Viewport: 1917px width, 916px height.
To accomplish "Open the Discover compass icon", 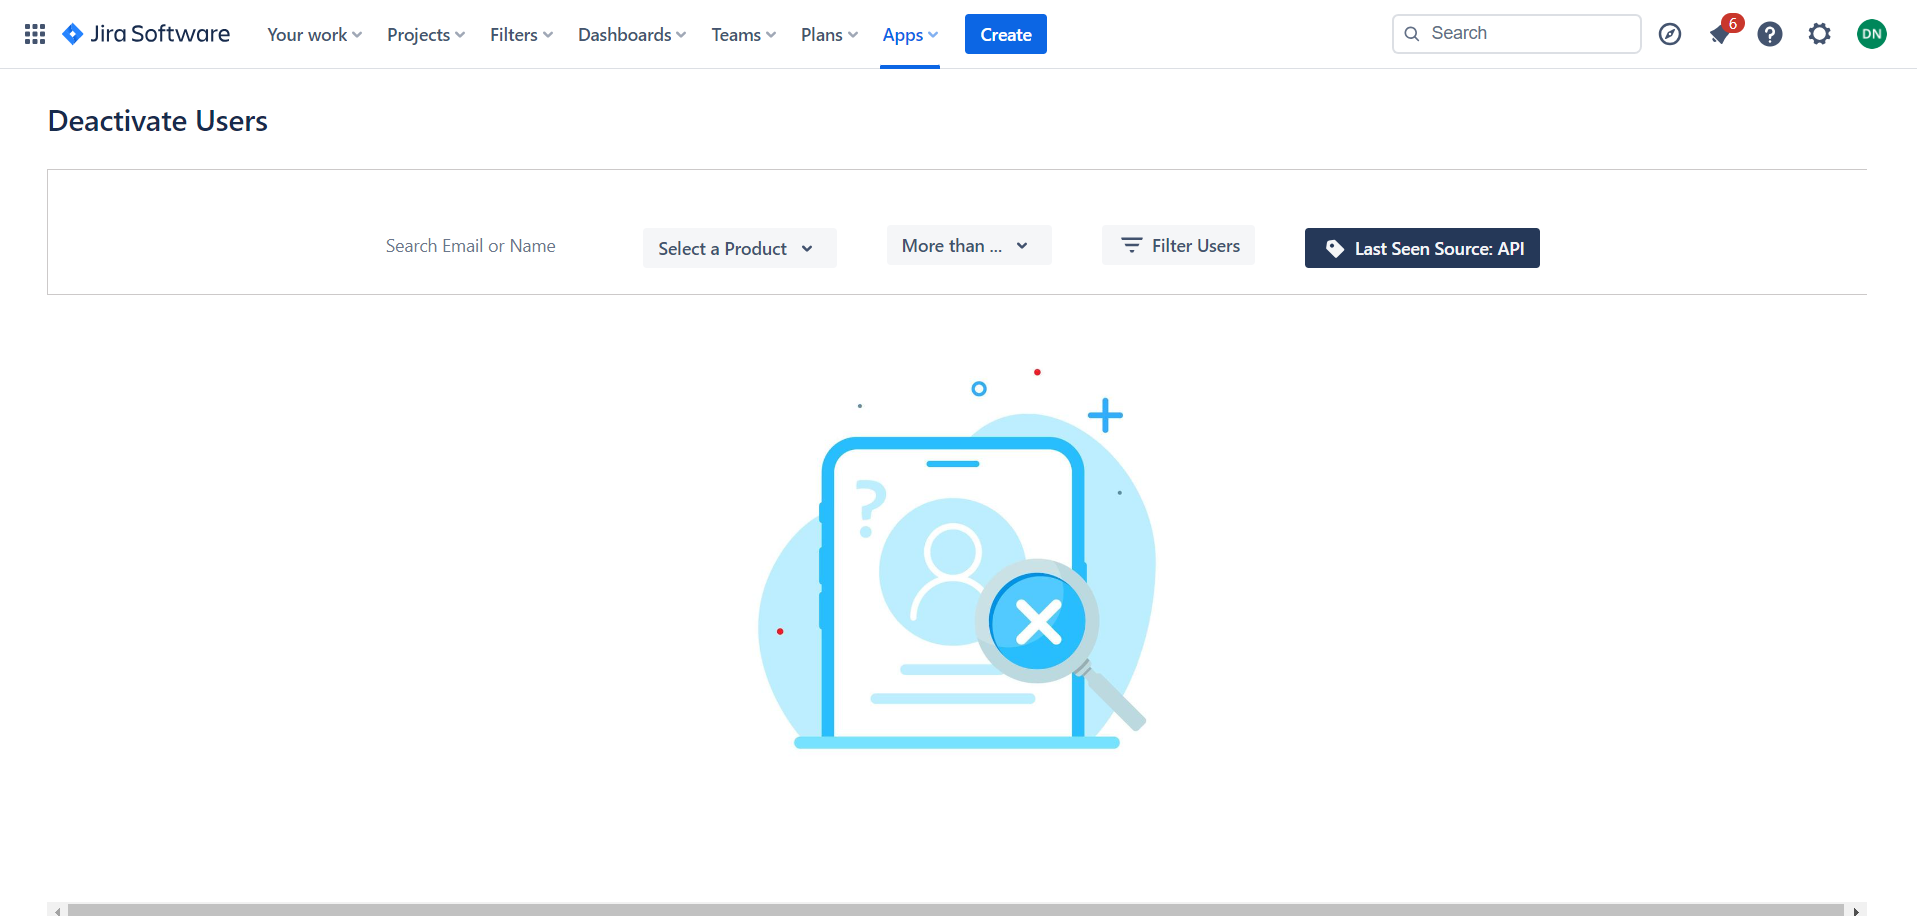I will 1670,33.
